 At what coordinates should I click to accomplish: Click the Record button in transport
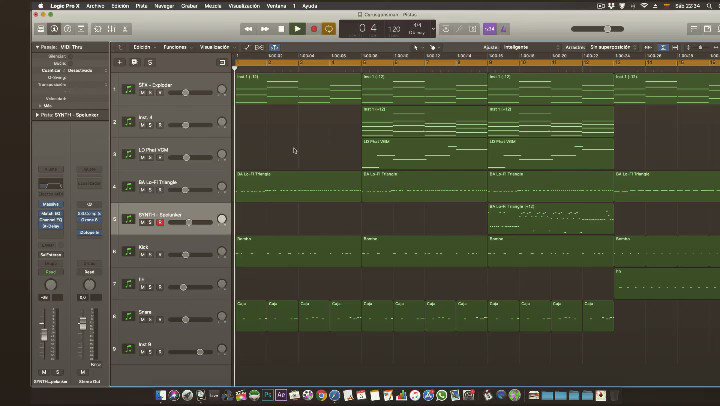(314, 29)
